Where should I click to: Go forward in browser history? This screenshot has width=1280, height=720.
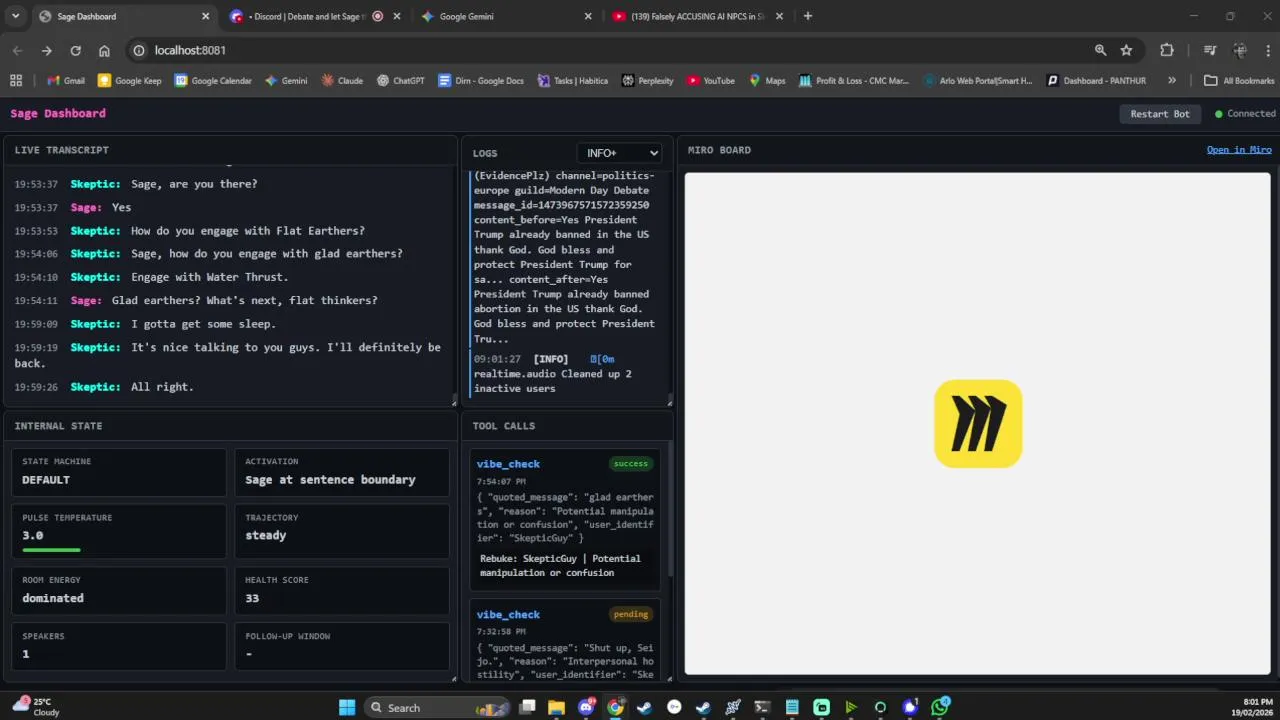[46, 50]
